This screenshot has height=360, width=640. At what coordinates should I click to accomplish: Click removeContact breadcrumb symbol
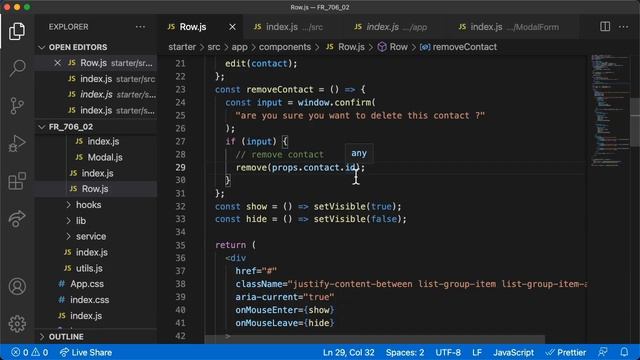pyautogui.click(x=459, y=47)
